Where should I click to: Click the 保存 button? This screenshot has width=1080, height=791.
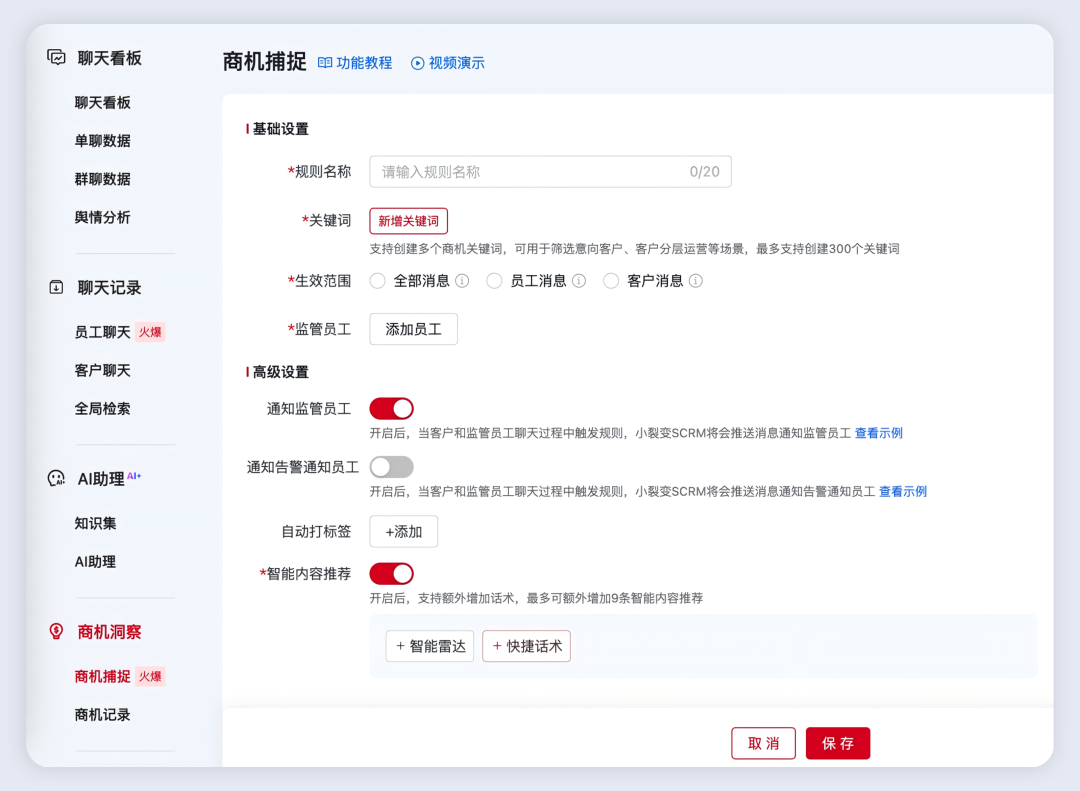coord(837,743)
